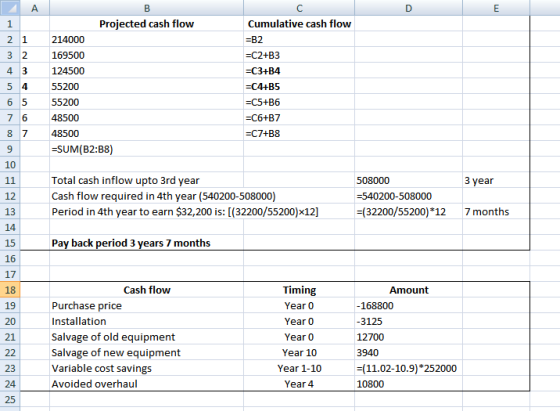This screenshot has height=411, width=560.
Task: Select column B header
Action: coord(146,7)
